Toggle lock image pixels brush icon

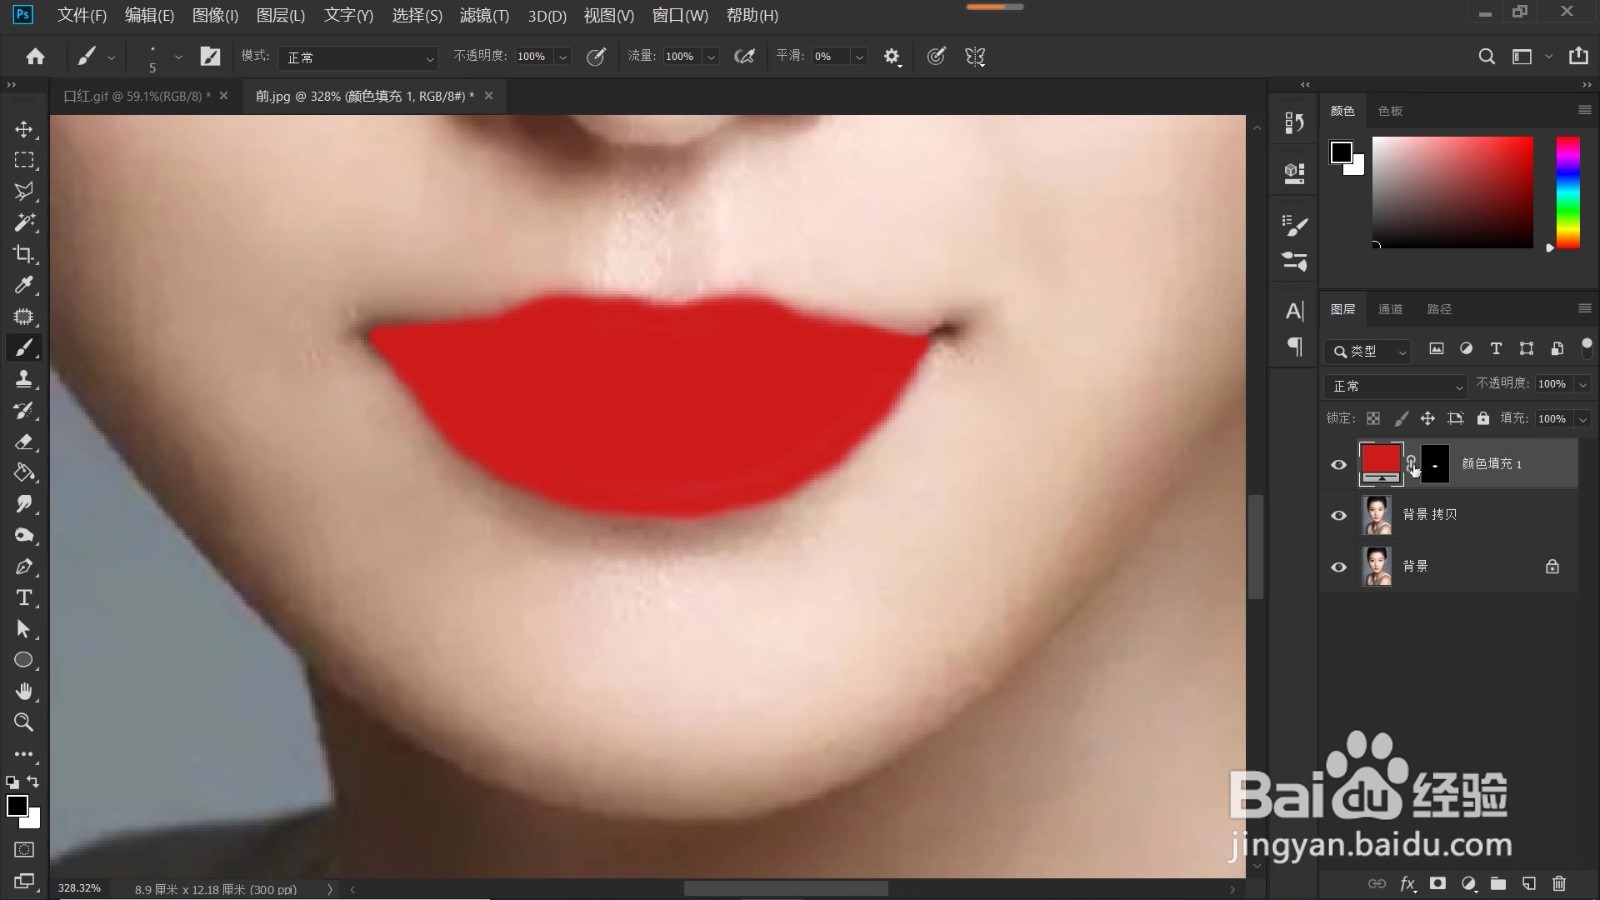click(x=1401, y=419)
